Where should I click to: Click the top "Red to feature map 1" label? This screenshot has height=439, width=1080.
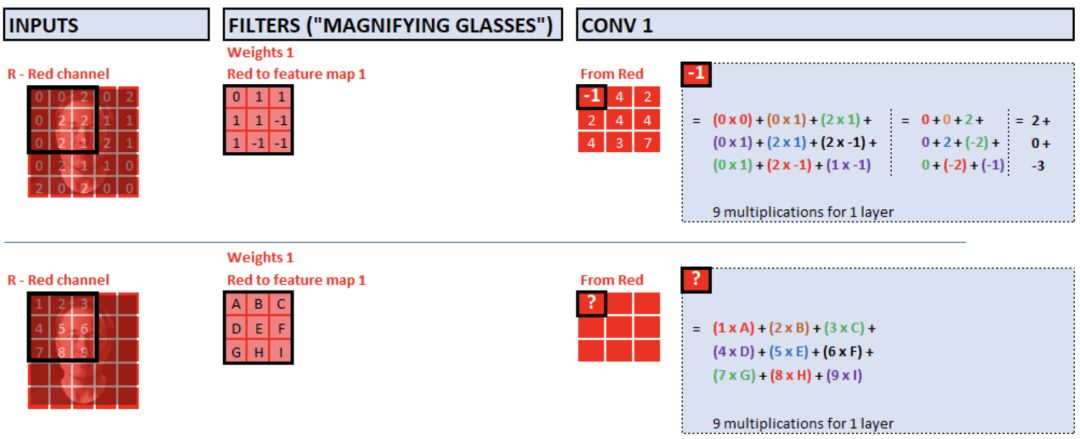(296, 73)
